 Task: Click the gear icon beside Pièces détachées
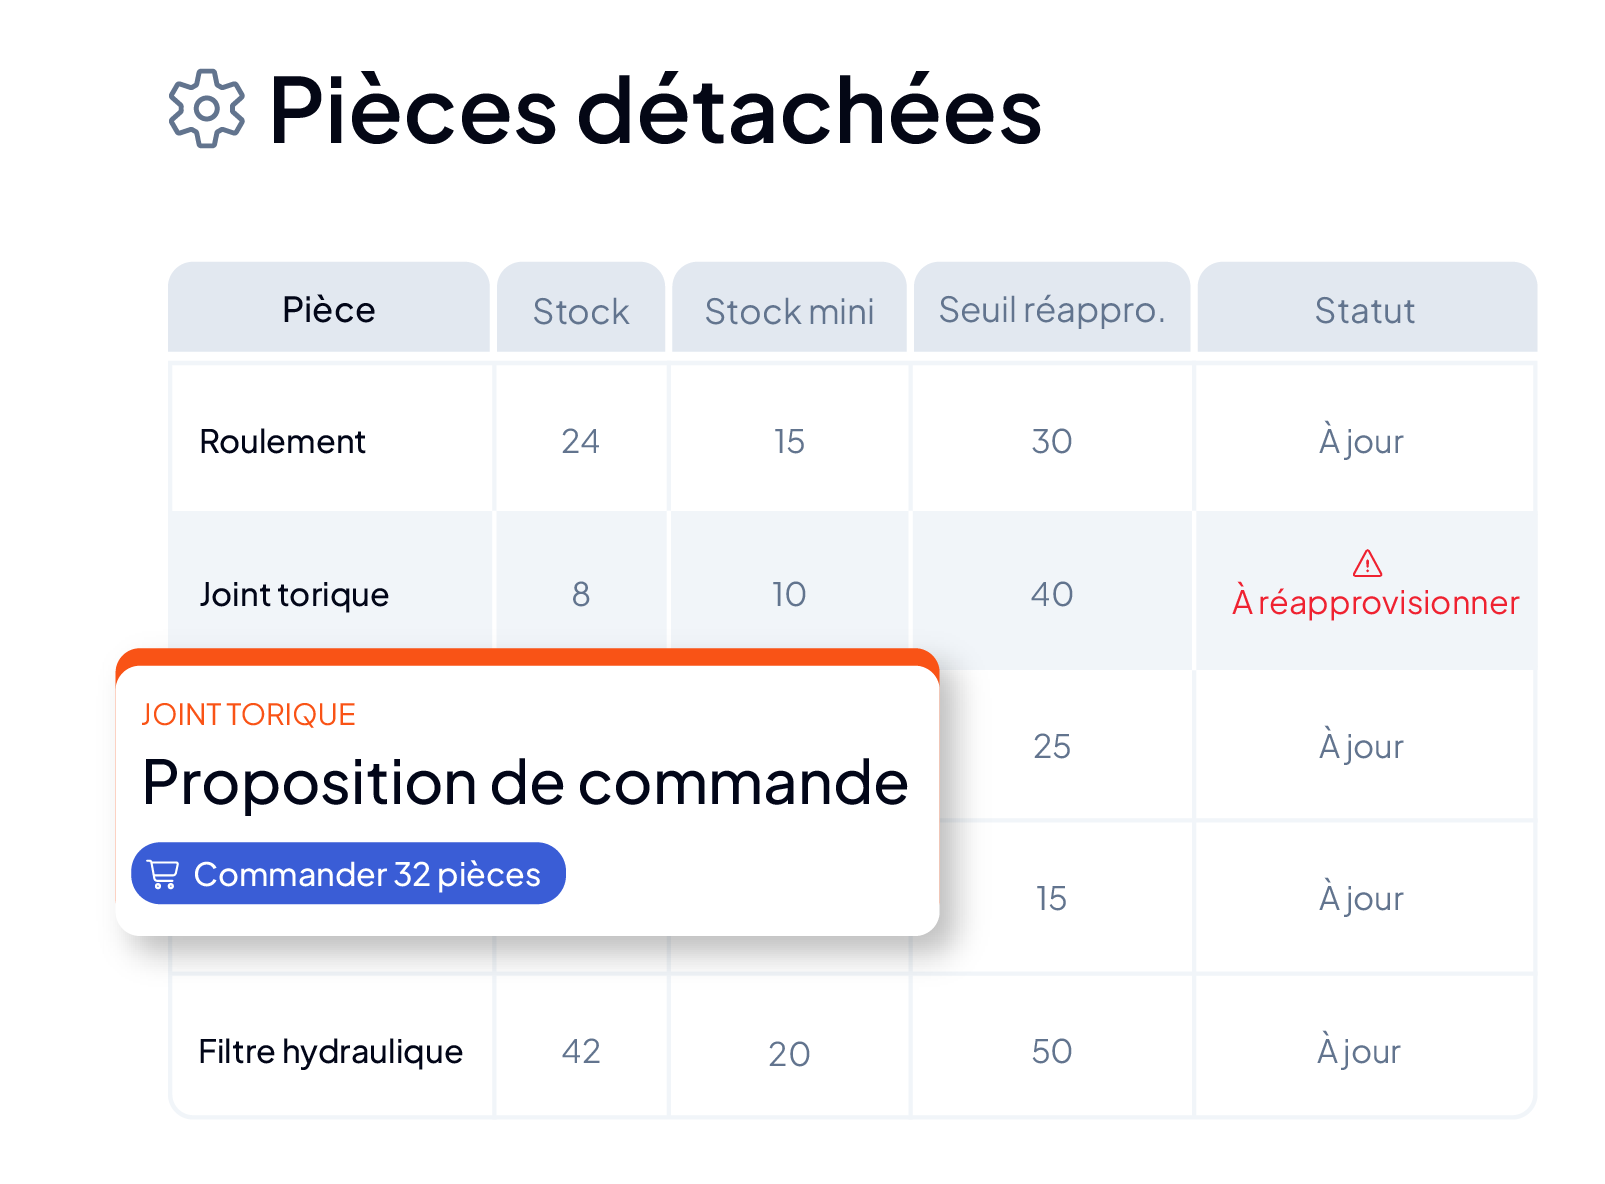point(206,109)
